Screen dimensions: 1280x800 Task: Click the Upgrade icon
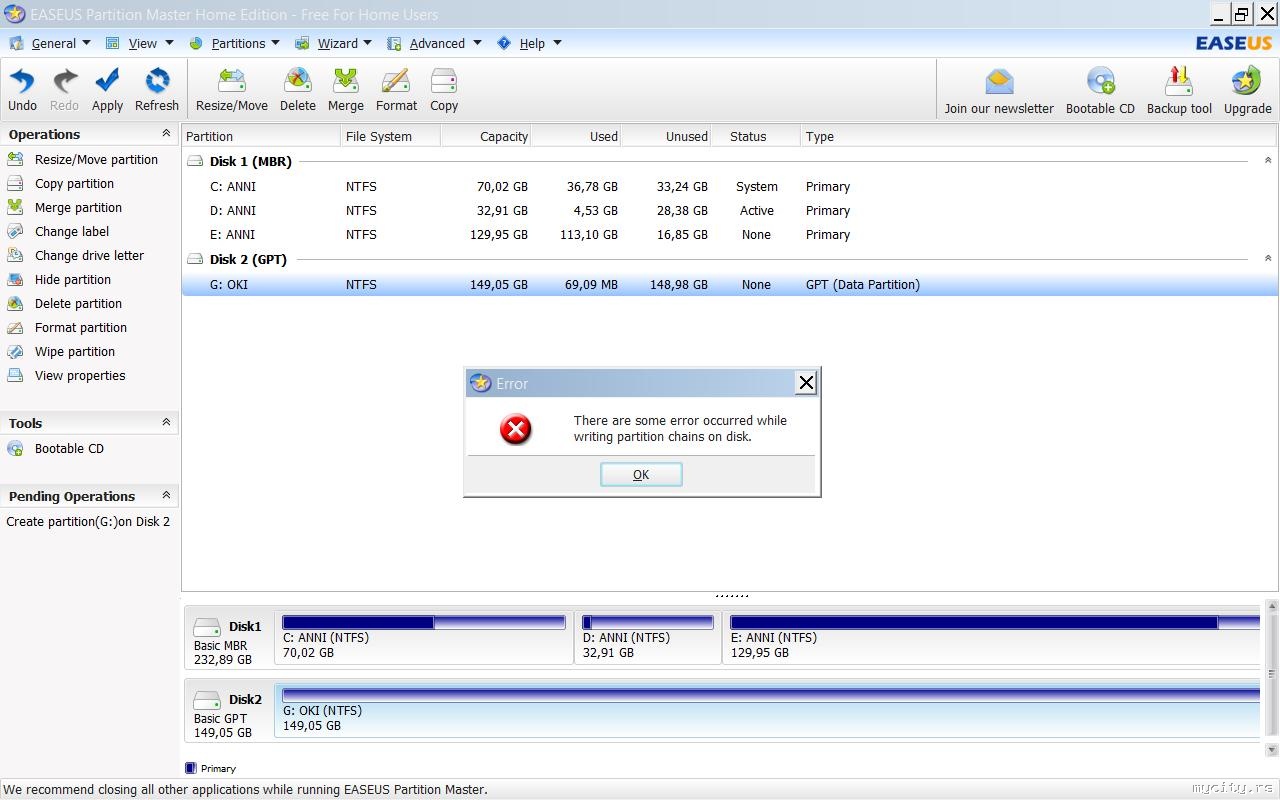pyautogui.click(x=1248, y=92)
